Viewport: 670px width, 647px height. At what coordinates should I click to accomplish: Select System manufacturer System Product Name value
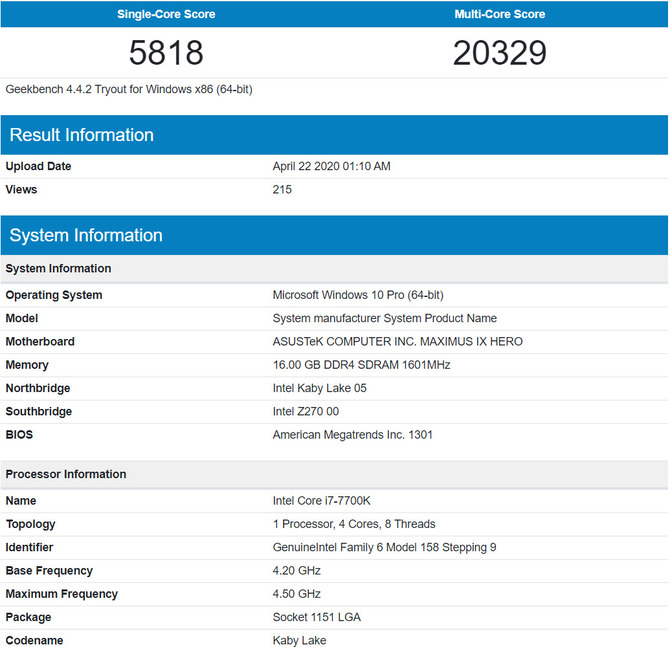pos(385,318)
